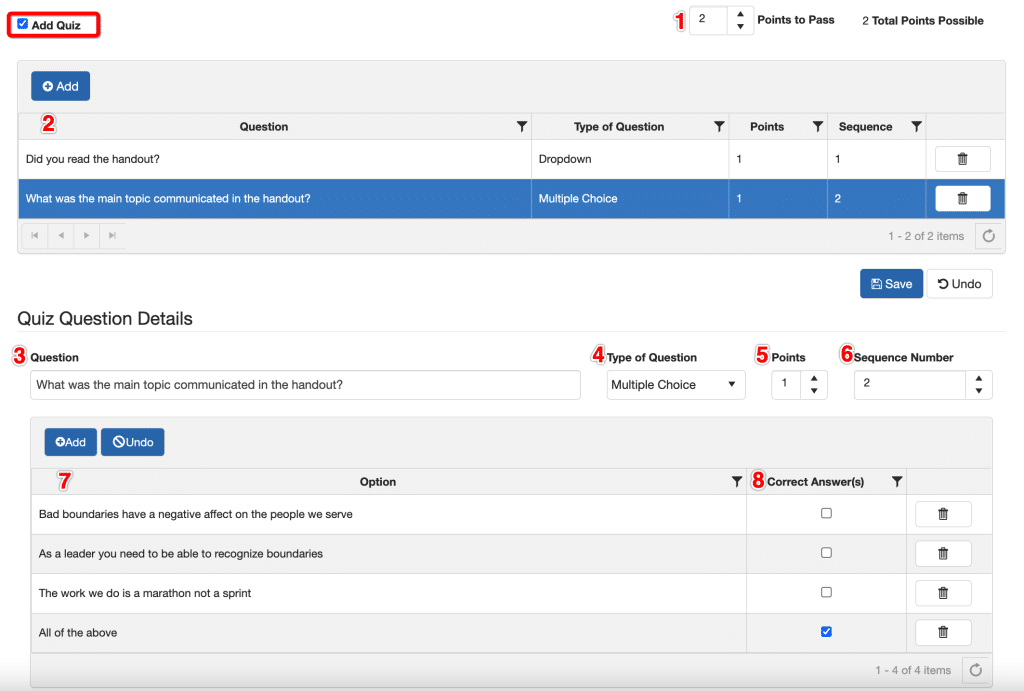
Task: Add a new answer option
Action: 70,442
